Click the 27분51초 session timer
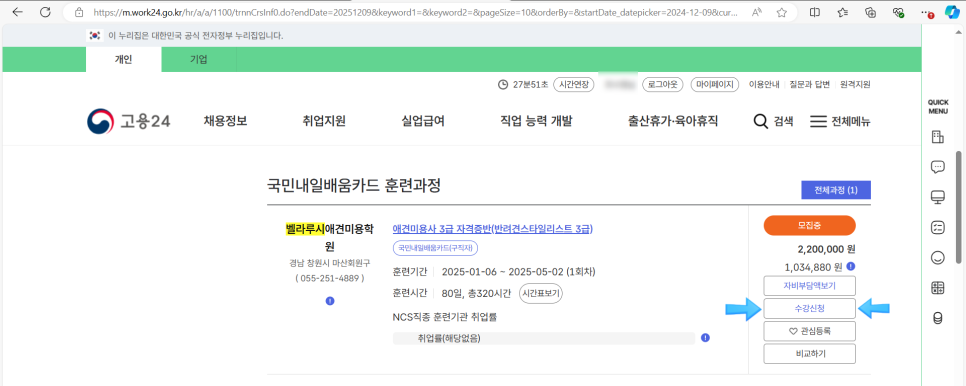The width and height of the screenshot is (966, 386). coord(524,84)
